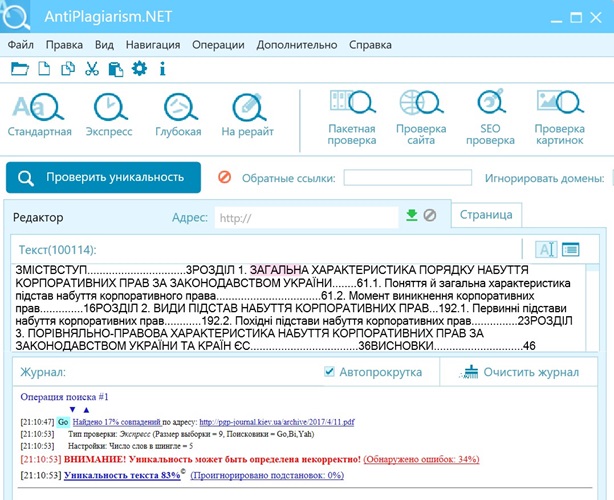Open Пакетная проверка
The width and height of the screenshot is (614, 500).
(x=352, y=117)
